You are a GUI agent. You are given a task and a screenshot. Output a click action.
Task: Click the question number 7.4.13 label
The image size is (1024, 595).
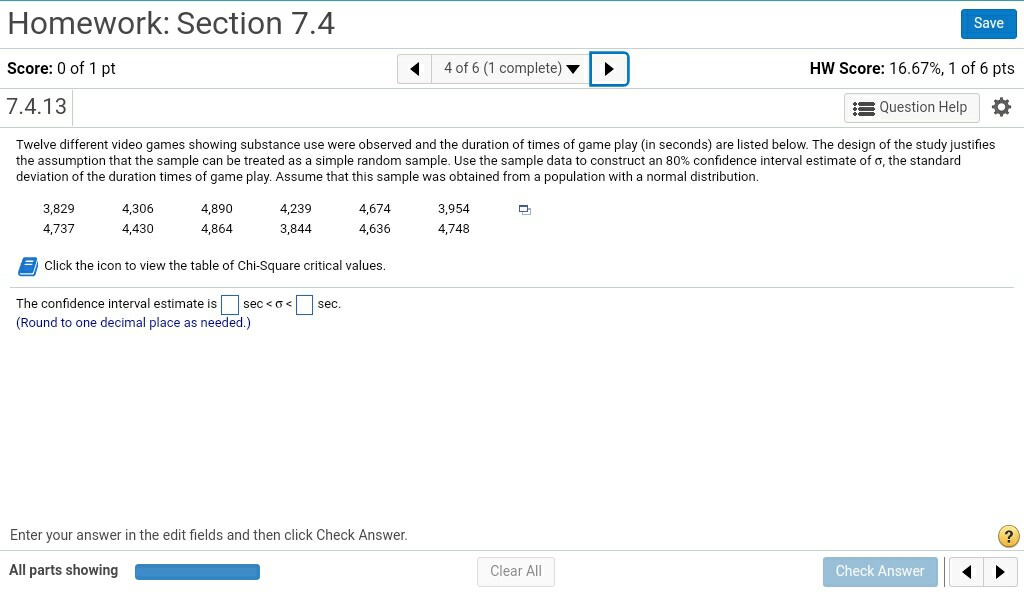(x=36, y=106)
